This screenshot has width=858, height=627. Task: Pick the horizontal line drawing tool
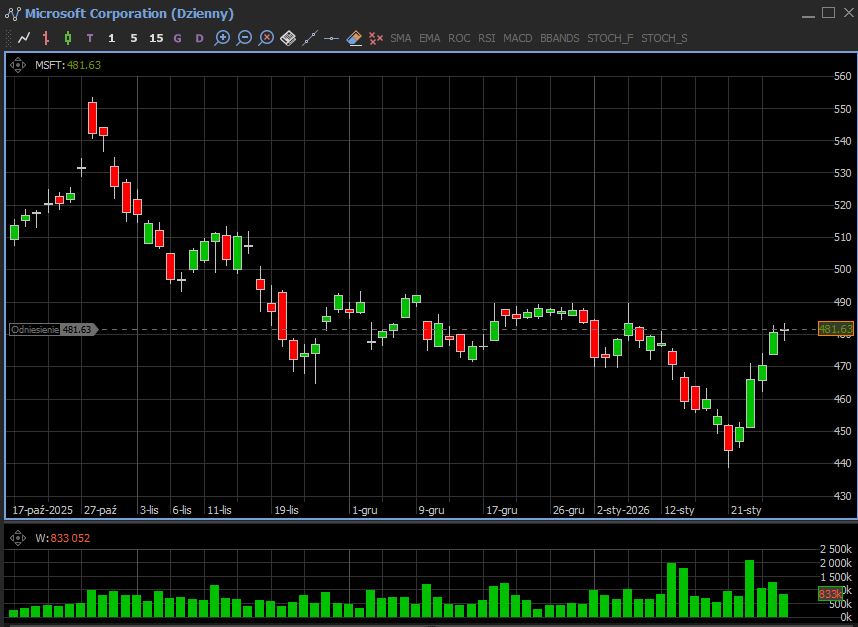point(332,38)
